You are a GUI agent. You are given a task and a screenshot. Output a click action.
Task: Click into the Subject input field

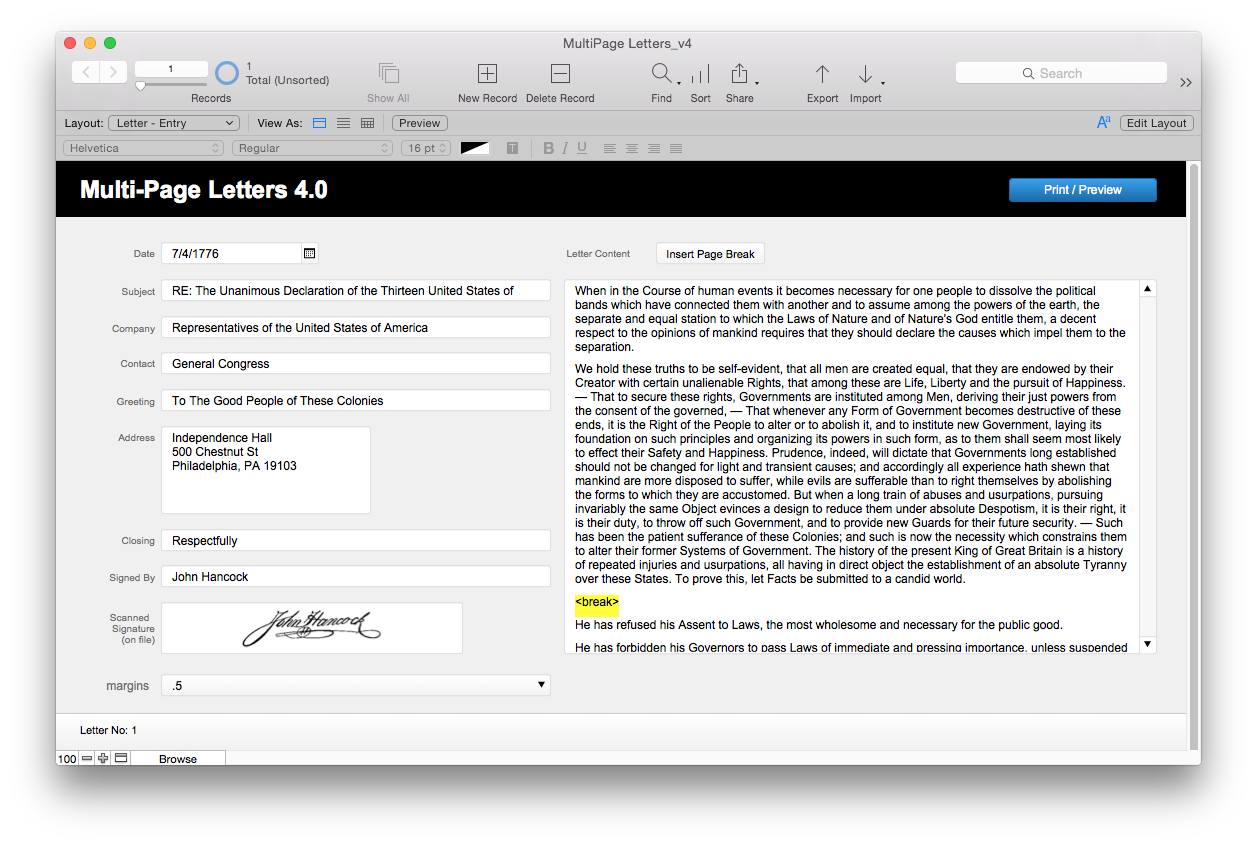point(355,291)
